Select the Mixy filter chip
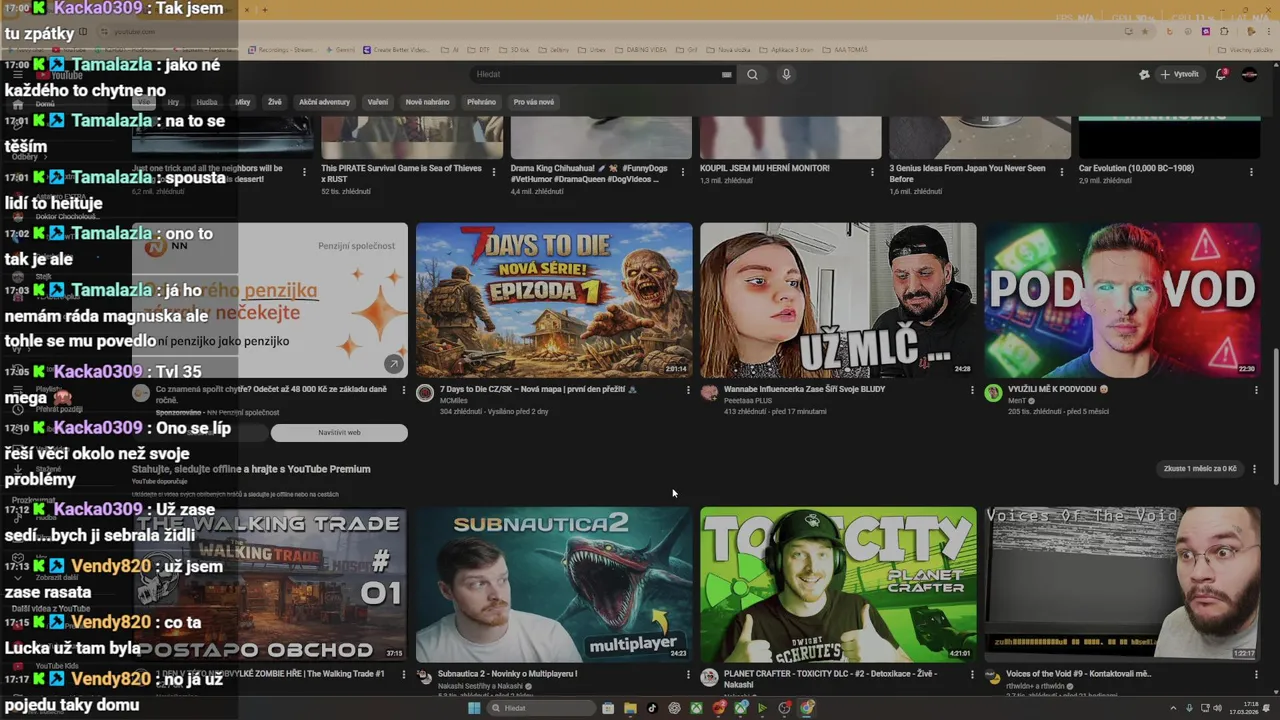This screenshot has width=1280, height=720. (x=243, y=102)
